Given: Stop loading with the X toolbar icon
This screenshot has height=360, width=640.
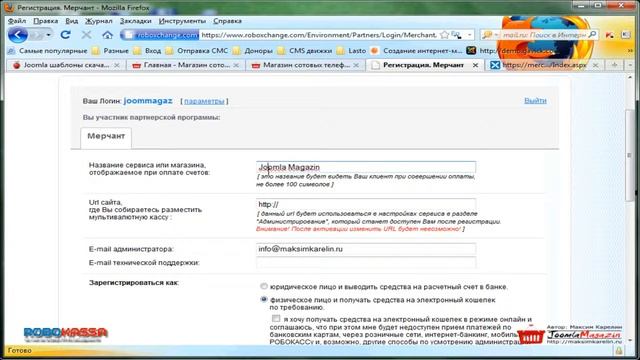Looking at the screenshot, I should point(86,35).
